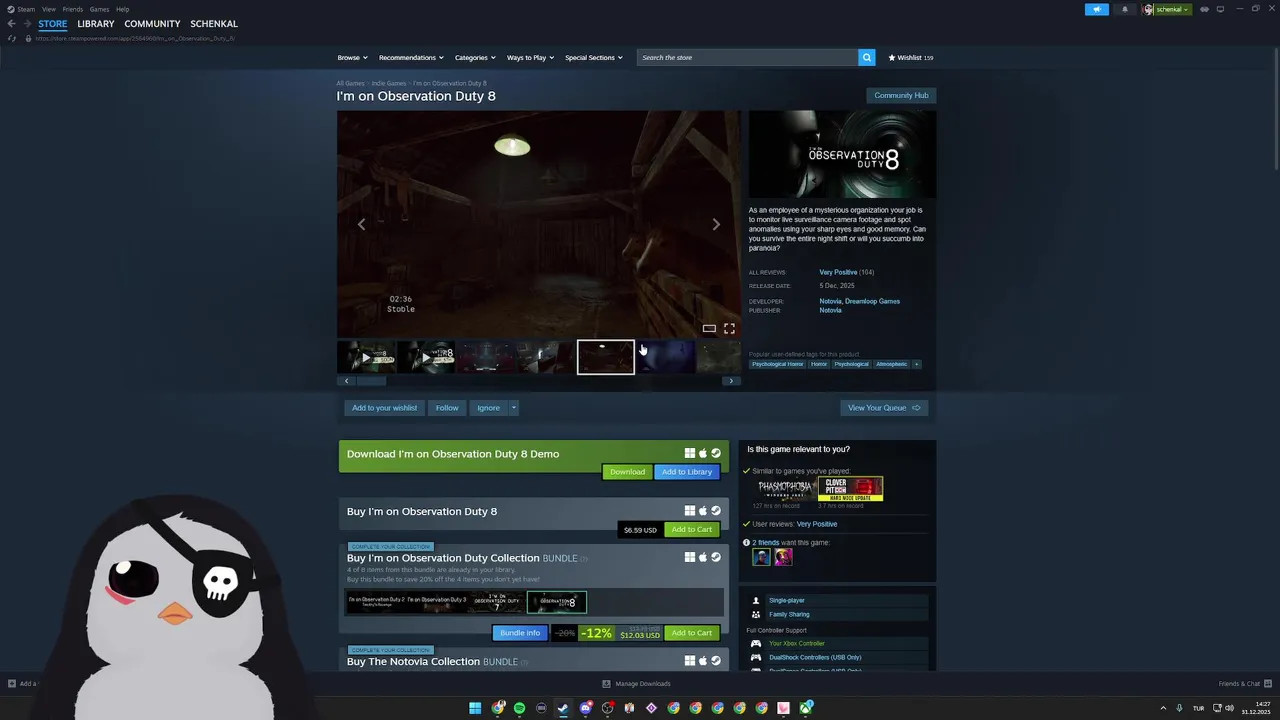
Task: Open the first friend avatar who wants game
Action: [x=762, y=557]
